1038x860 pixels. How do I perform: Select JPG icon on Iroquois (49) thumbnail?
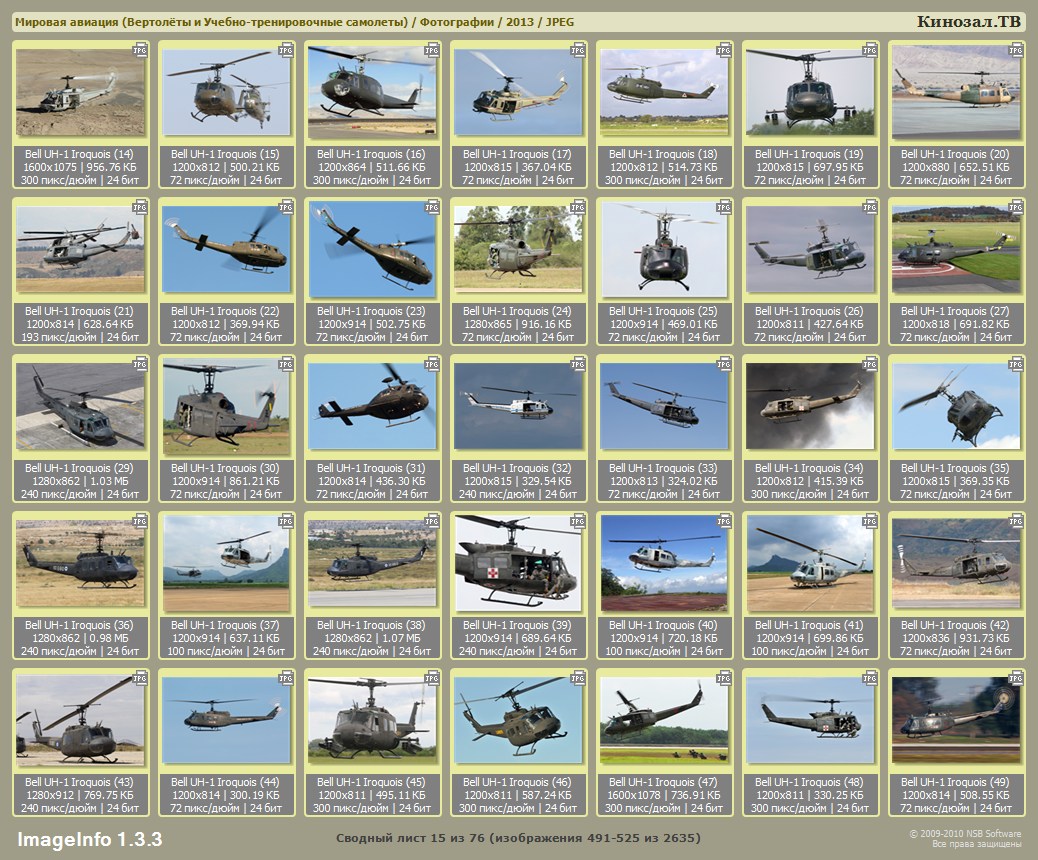[x=1015, y=677]
